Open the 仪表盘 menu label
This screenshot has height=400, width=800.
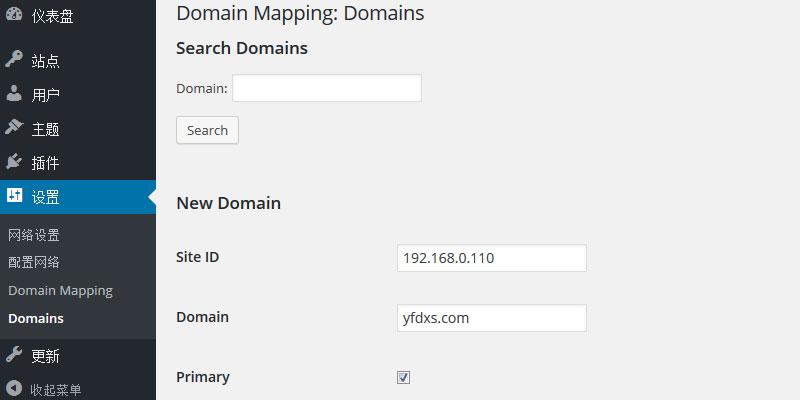click(53, 16)
